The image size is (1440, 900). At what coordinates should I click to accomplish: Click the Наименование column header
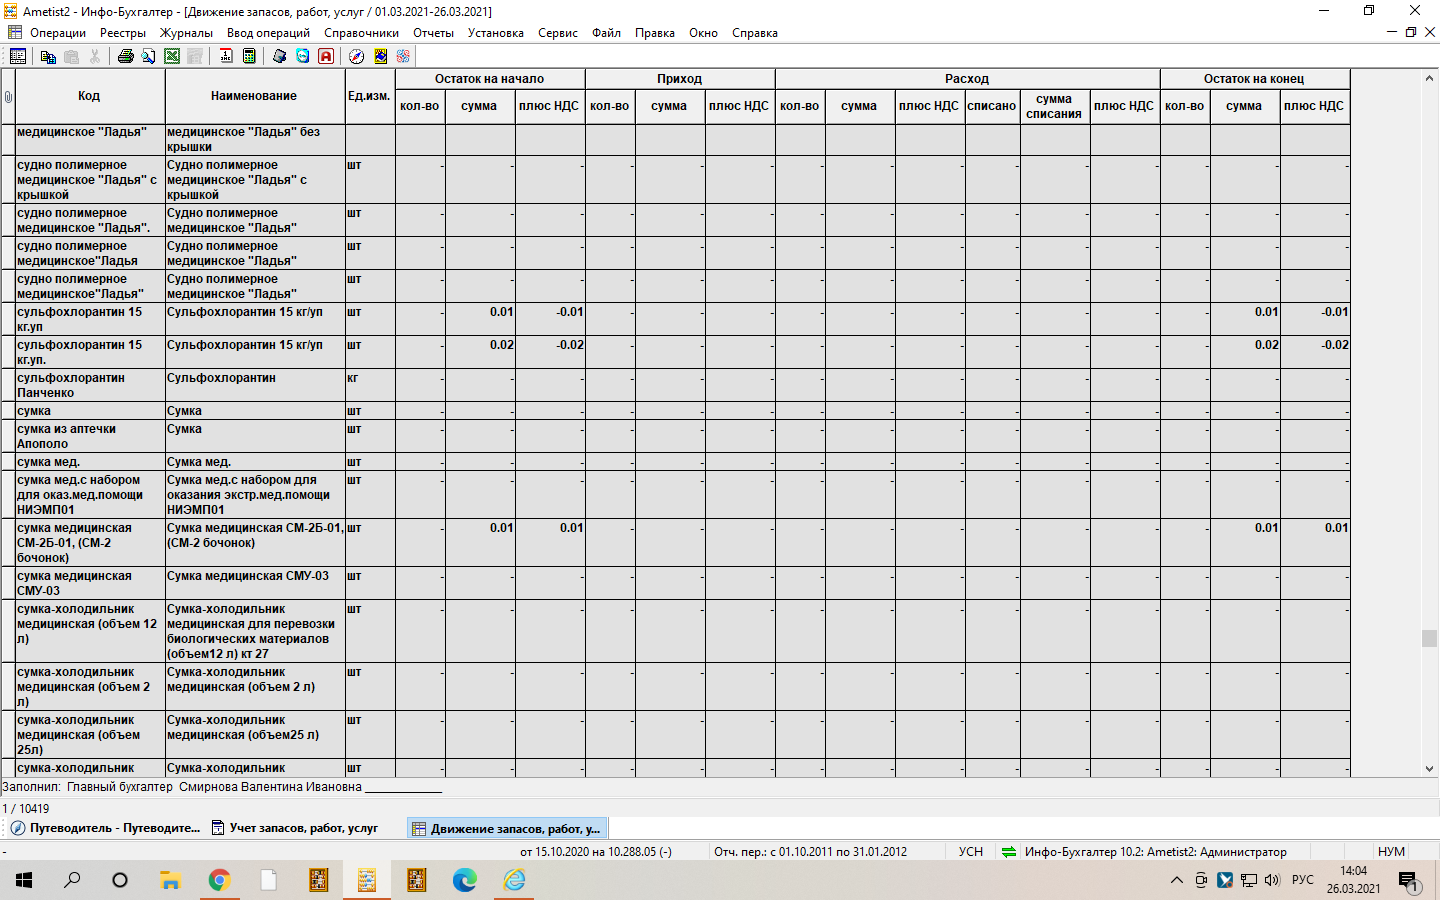pyautogui.click(x=254, y=96)
